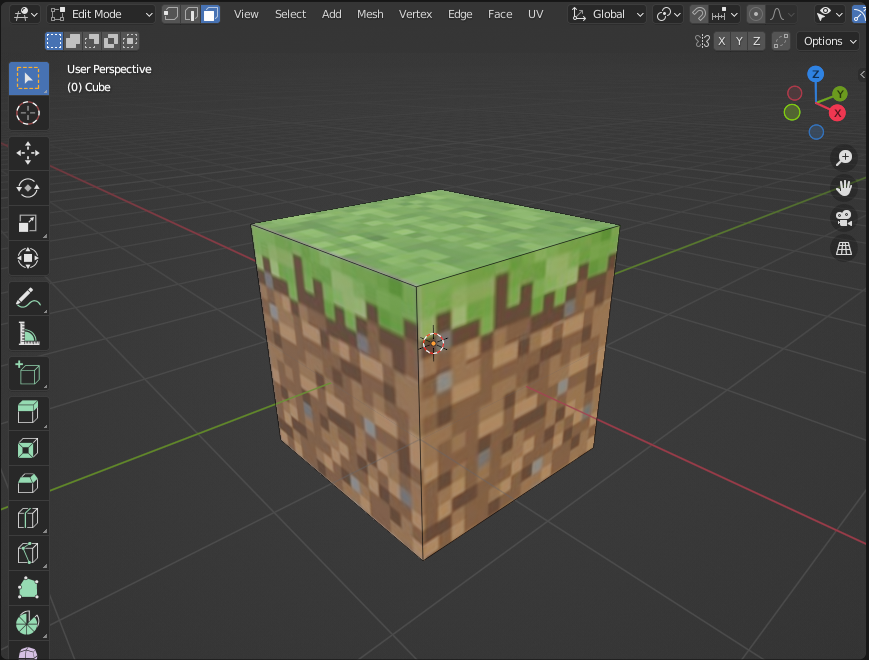869x660 pixels.
Task: Open Global transform orientation dropdown
Action: coord(608,14)
